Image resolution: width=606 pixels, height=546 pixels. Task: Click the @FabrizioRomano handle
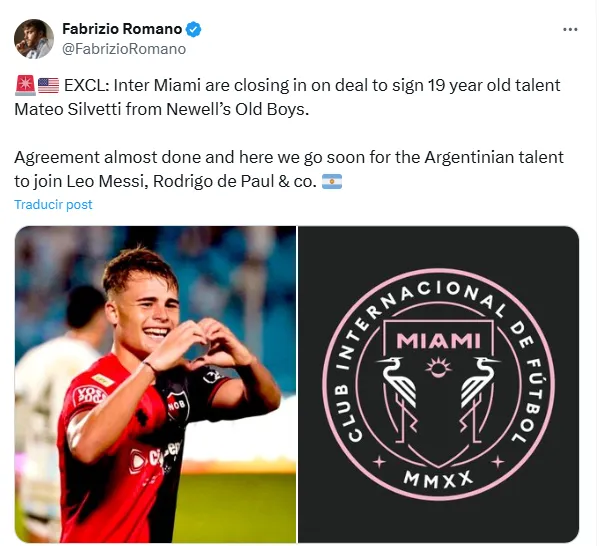click(124, 48)
